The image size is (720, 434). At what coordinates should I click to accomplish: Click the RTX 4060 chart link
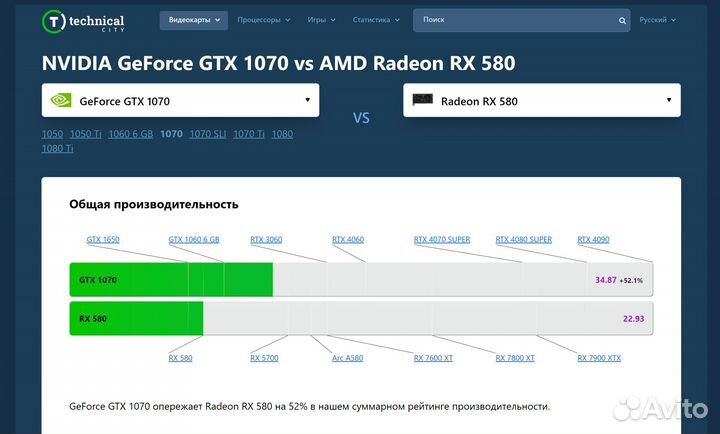348,239
